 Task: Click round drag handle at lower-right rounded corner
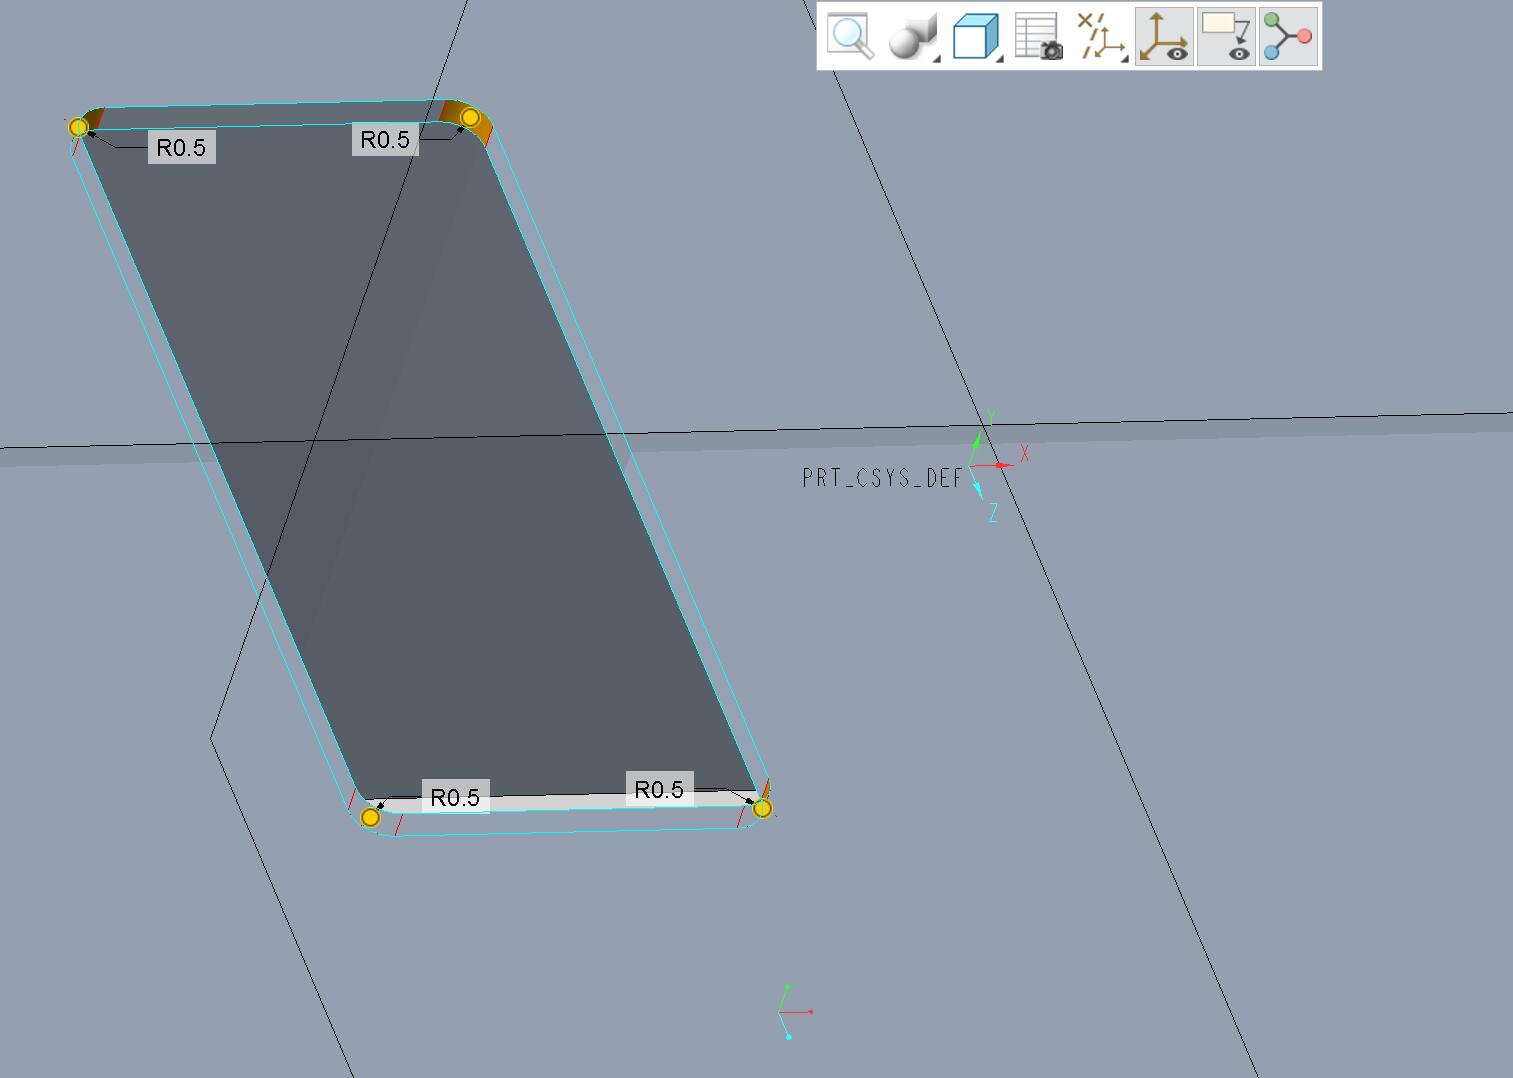click(x=762, y=808)
